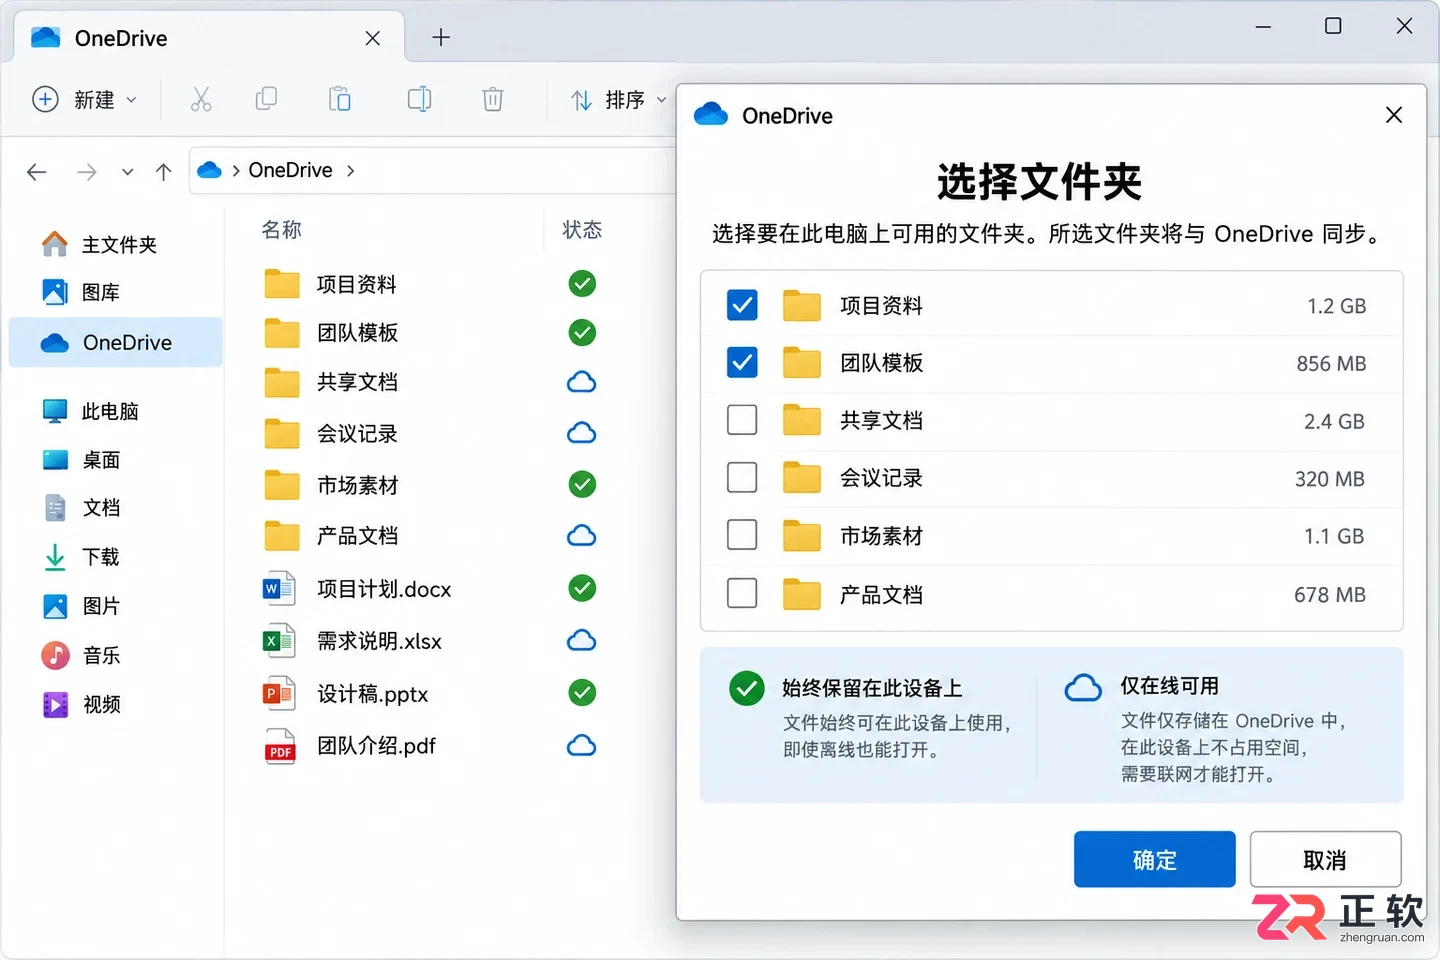Open the 新建 new item menu
The height and width of the screenshot is (960, 1440).
85,99
